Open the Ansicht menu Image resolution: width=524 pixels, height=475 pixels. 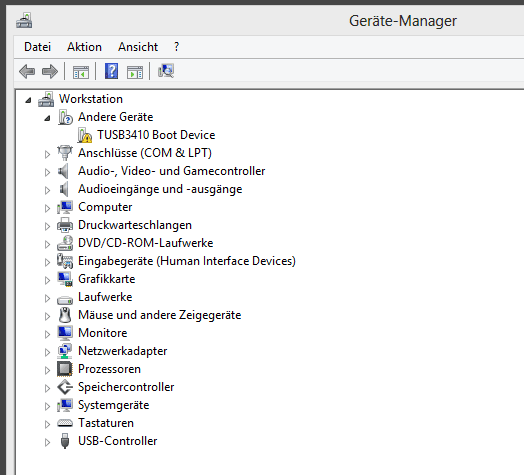point(138,47)
